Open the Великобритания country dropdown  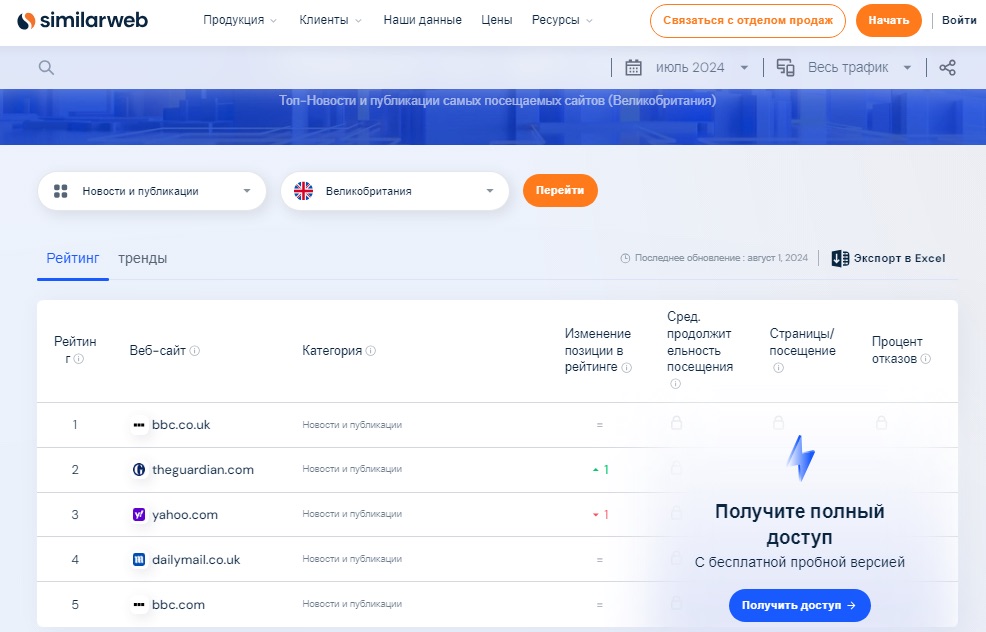click(x=395, y=191)
